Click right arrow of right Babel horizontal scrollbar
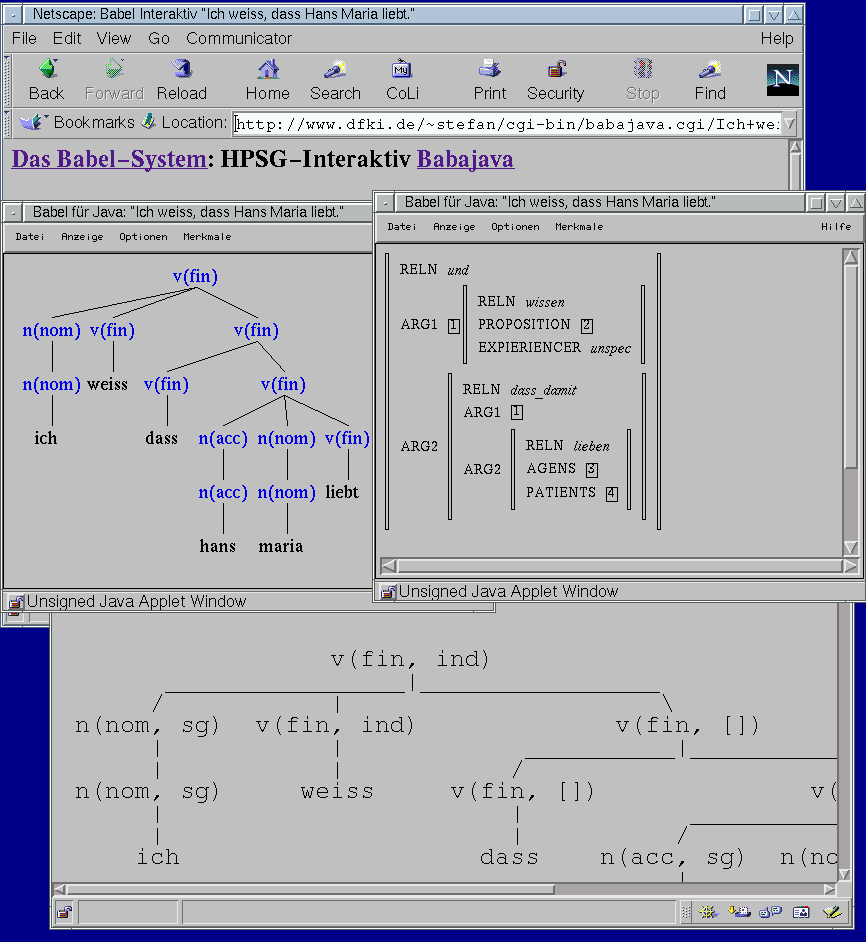This screenshot has height=942, width=866. 850,566
